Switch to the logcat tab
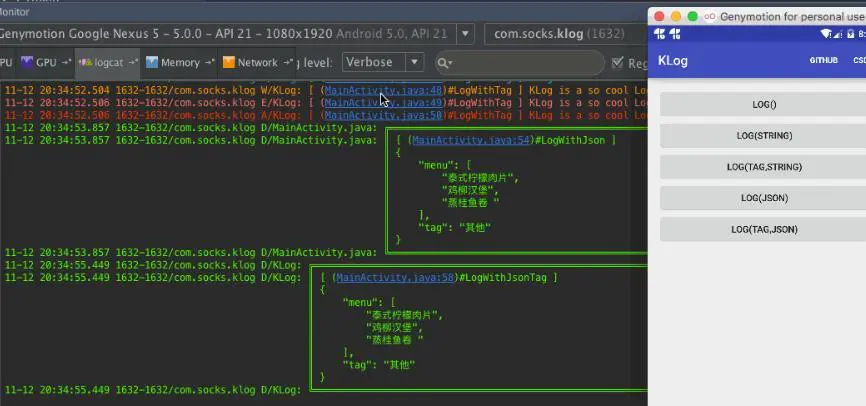The height and width of the screenshot is (406, 866). coord(108,62)
